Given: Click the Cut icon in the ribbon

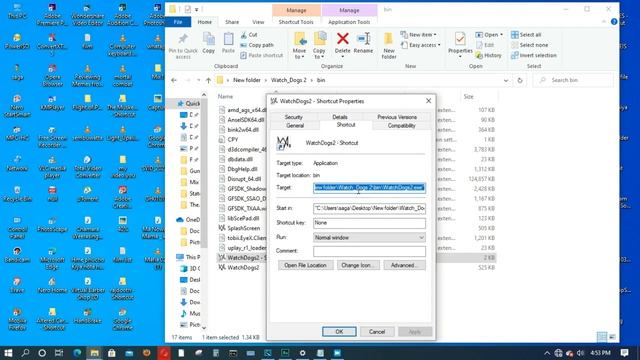Looking at the screenshot, I should coord(244,35).
